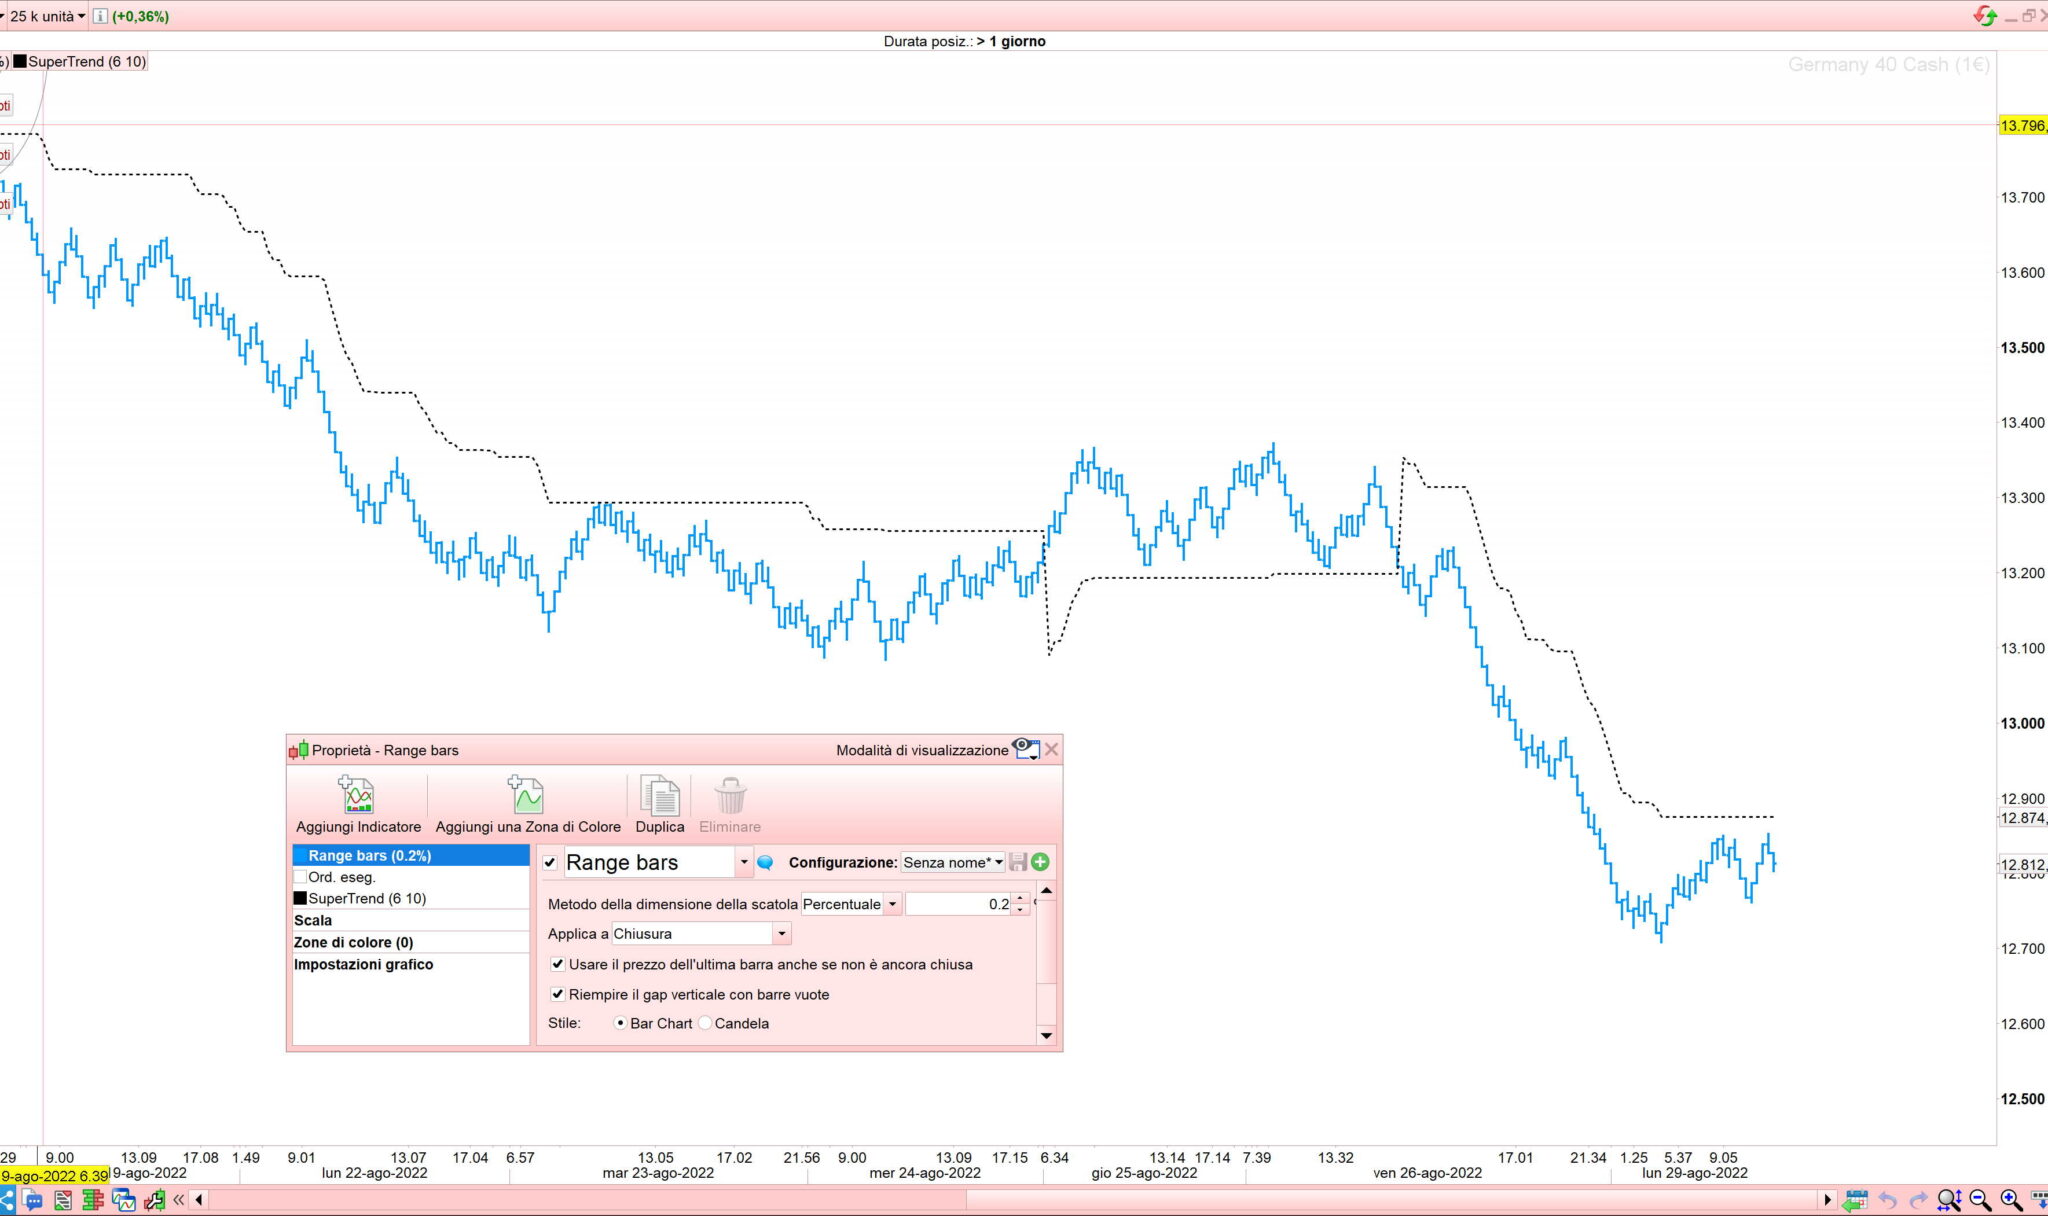The image size is (2048, 1216).
Task: Open Impostazioni grafico section
Action: pyautogui.click(x=363, y=964)
